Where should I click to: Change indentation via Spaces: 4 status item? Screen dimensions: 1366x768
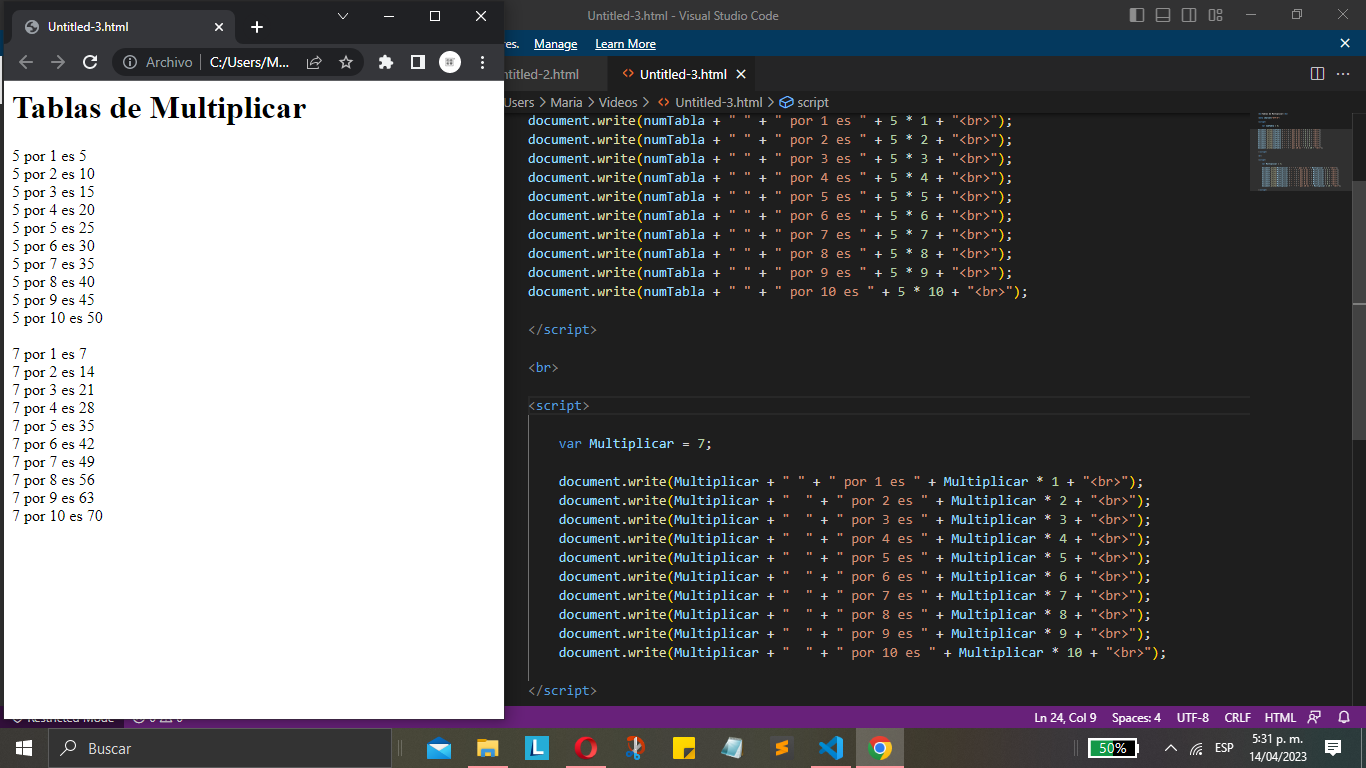(1136, 717)
